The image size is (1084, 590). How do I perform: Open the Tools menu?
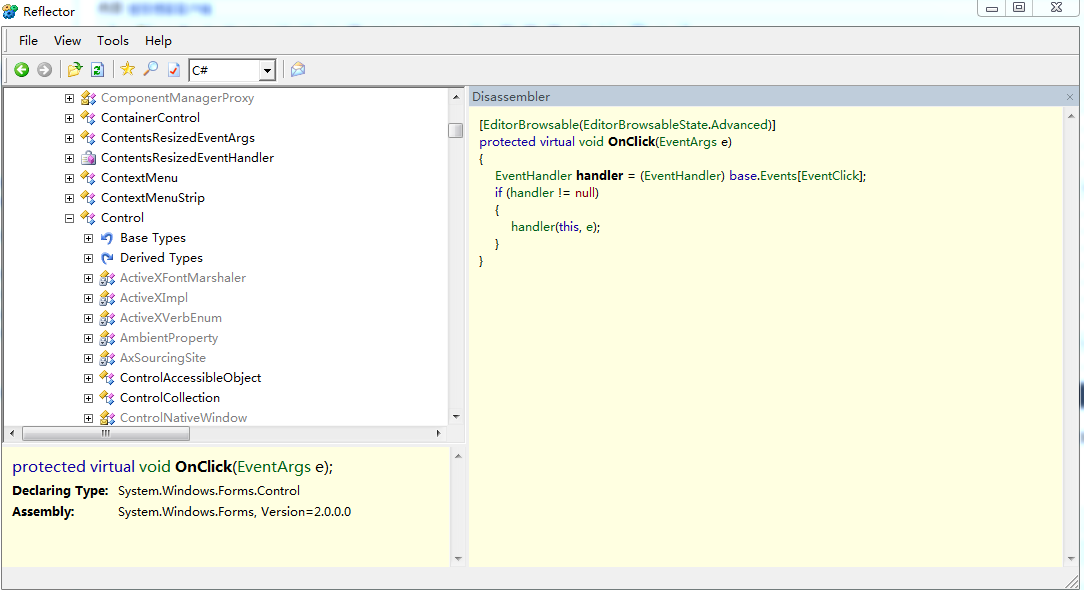[x=113, y=41]
